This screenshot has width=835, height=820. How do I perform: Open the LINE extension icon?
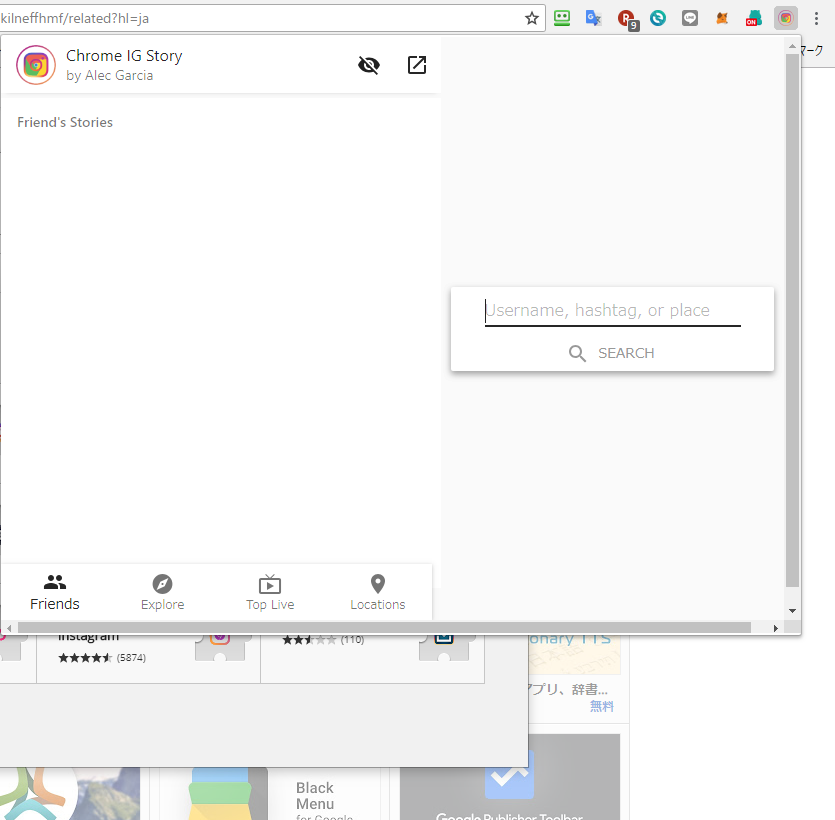tap(690, 18)
